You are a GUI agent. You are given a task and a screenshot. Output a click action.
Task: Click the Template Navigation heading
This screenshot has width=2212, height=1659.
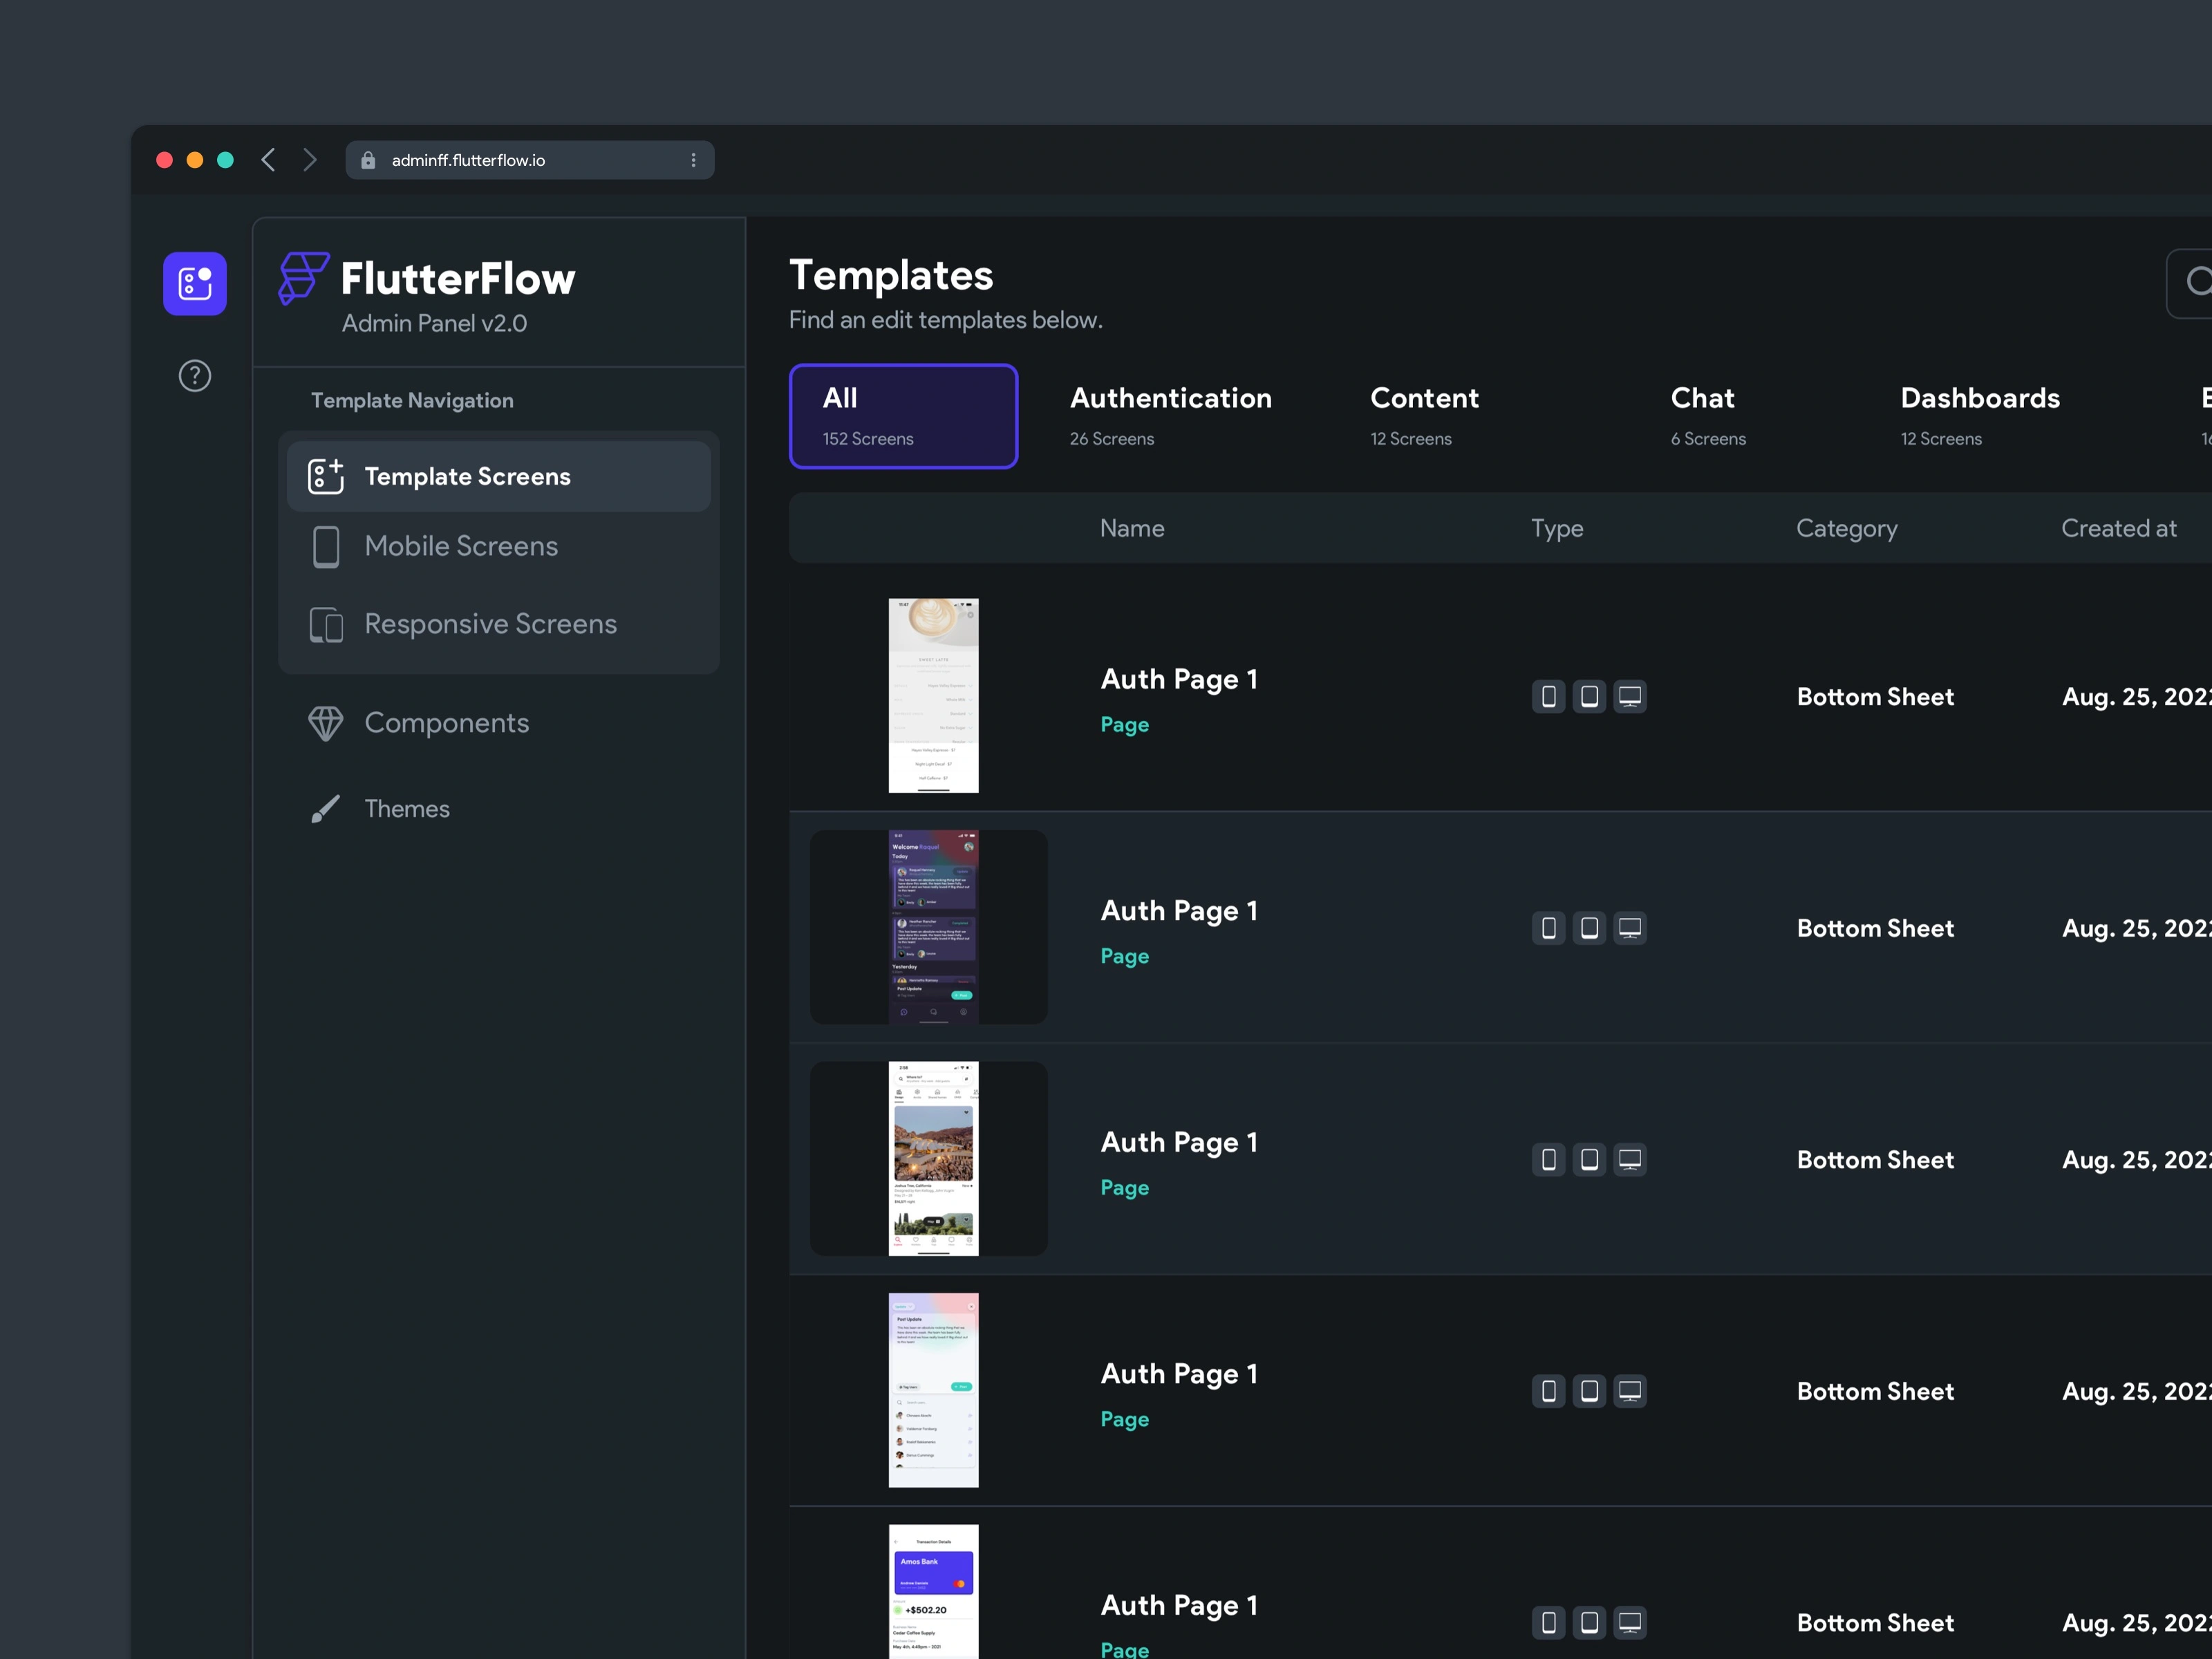pos(412,401)
